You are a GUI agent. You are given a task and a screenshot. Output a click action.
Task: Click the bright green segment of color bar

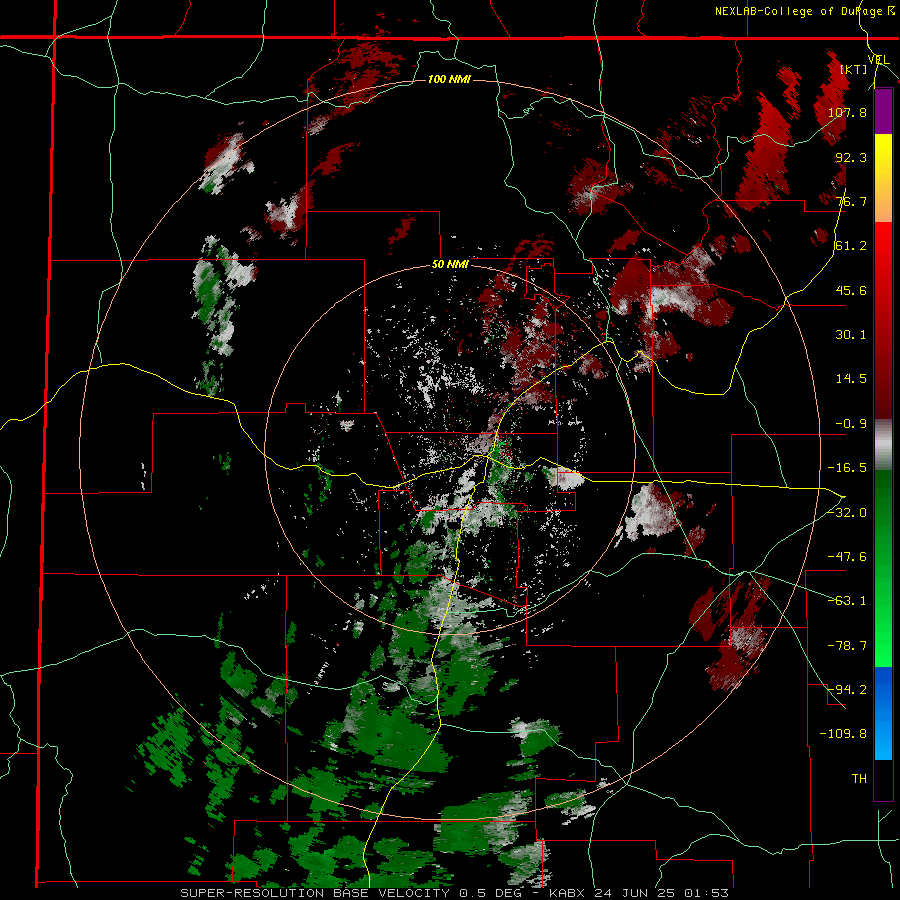883,645
